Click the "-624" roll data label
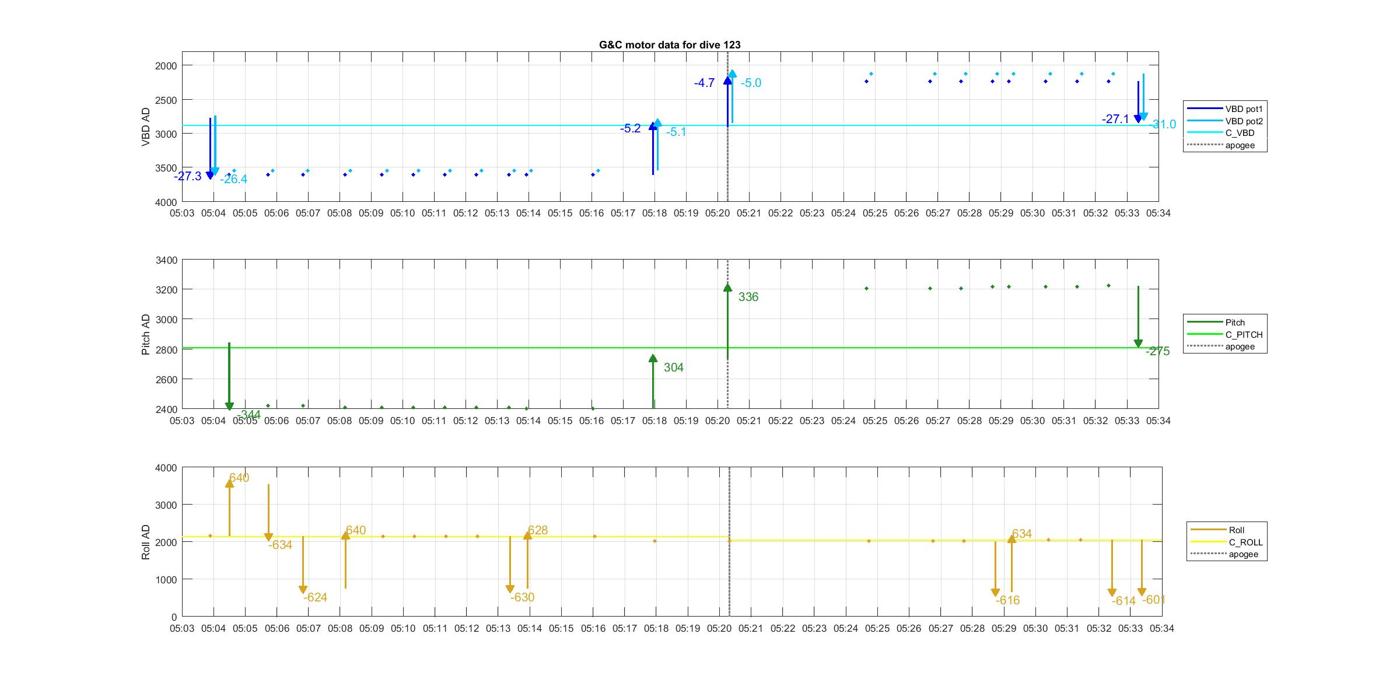This screenshot has width=1400, height=693. point(315,597)
